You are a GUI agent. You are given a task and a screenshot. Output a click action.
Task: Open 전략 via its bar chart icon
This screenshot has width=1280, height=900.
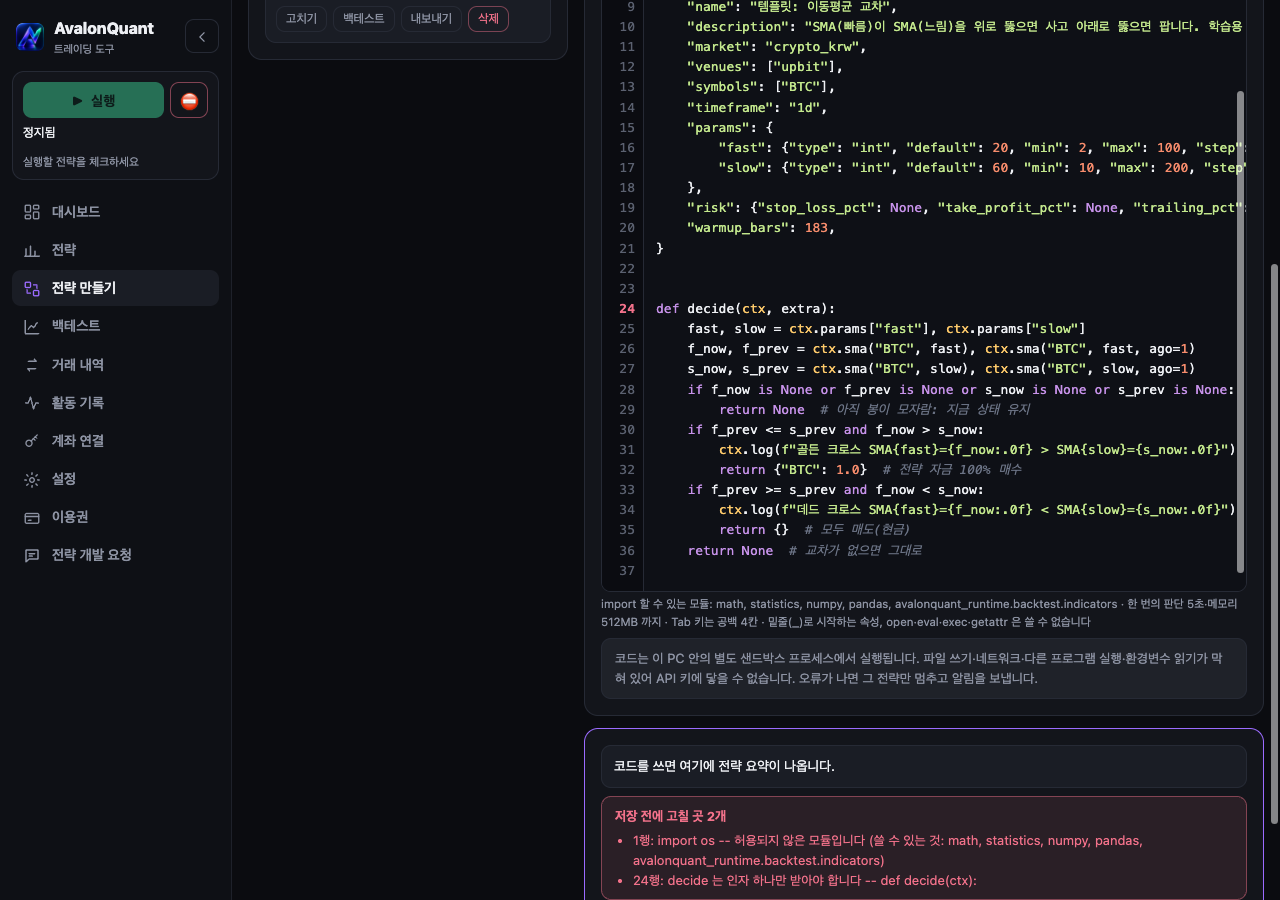(x=32, y=250)
